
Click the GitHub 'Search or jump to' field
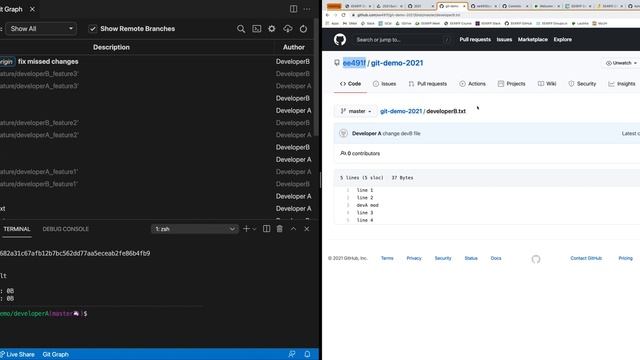point(402,40)
